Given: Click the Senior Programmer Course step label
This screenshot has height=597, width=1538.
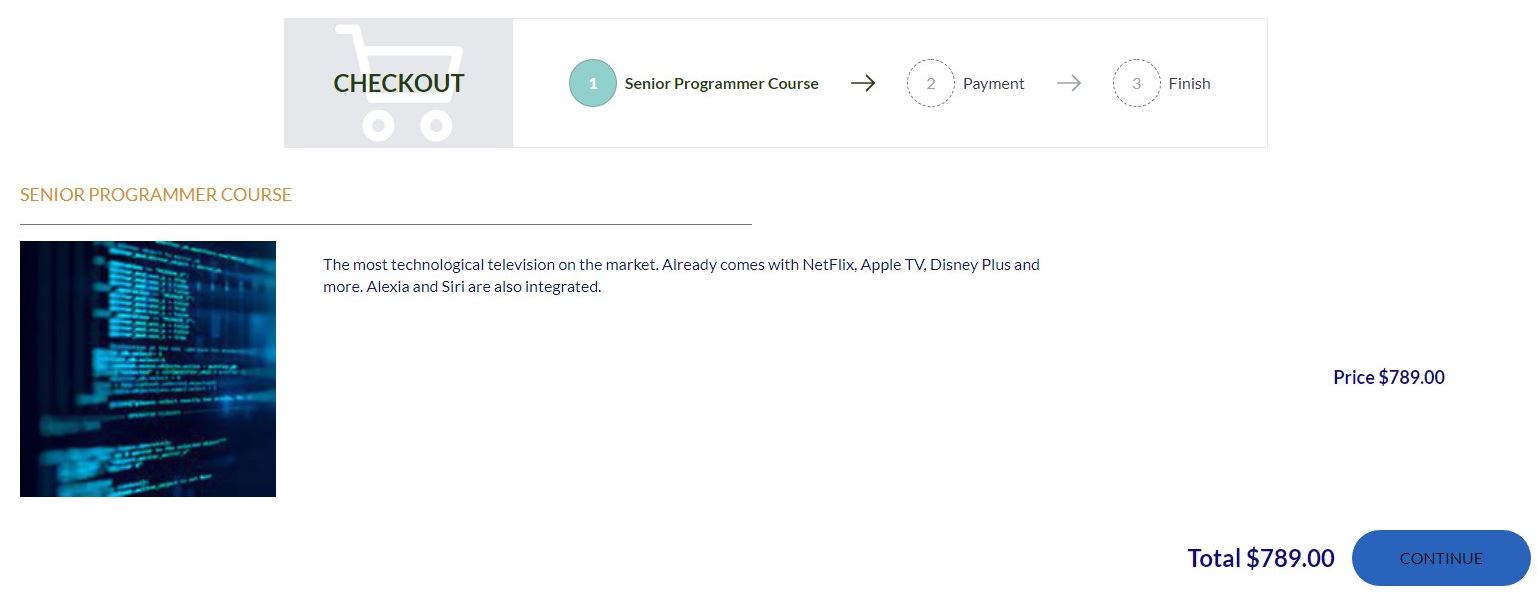Looking at the screenshot, I should coord(722,83).
